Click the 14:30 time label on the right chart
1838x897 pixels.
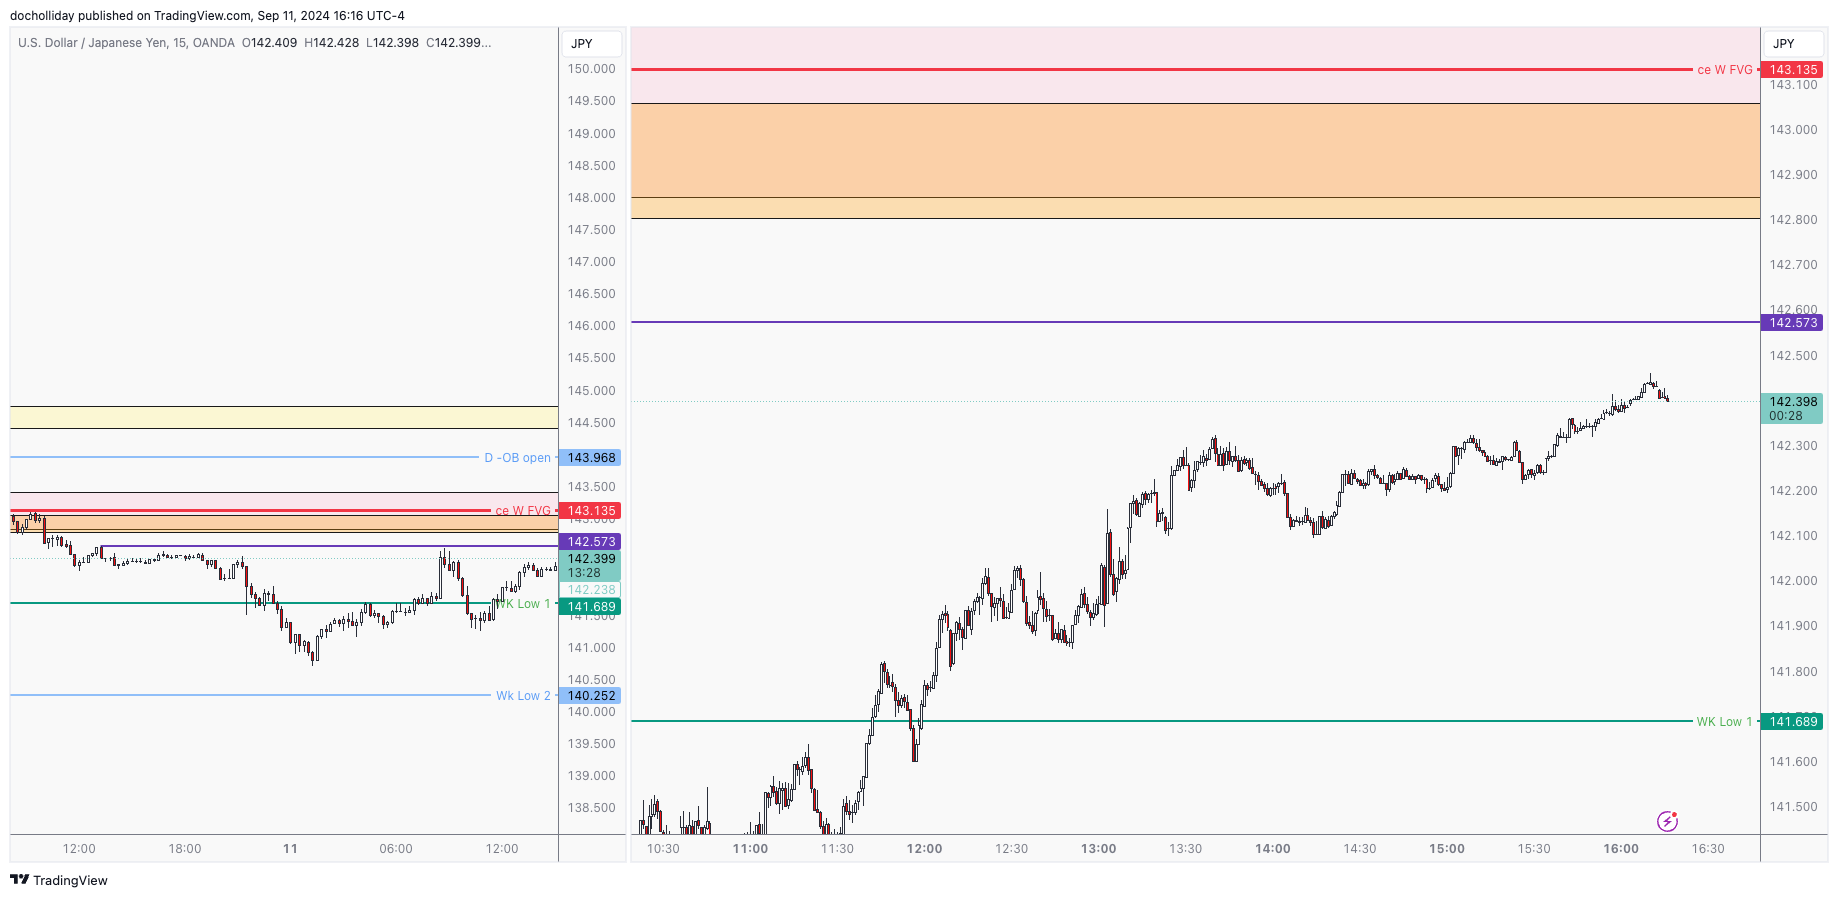pos(1359,849)
